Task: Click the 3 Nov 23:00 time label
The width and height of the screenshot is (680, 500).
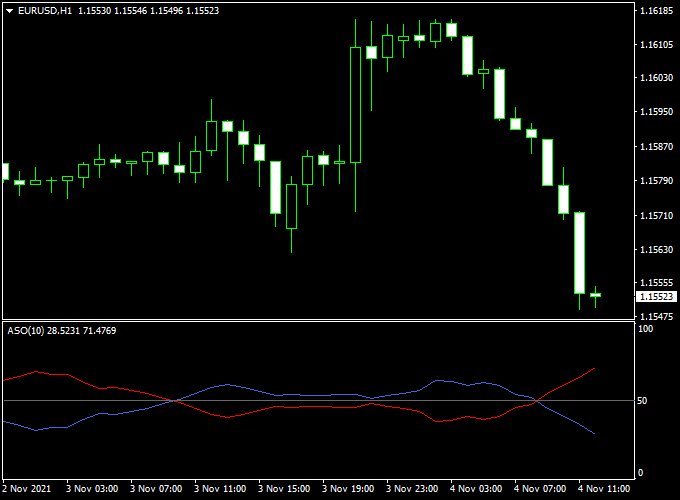Action: pyautogui.click(x=412, y=489)
